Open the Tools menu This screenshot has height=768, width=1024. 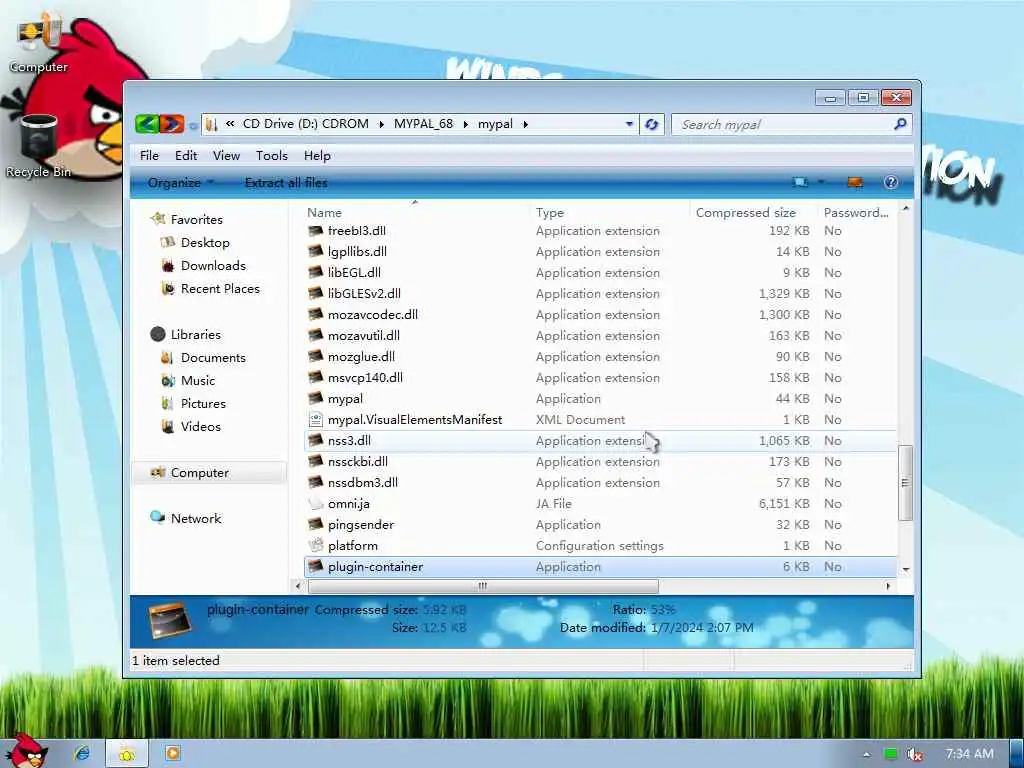pos(272,155)
